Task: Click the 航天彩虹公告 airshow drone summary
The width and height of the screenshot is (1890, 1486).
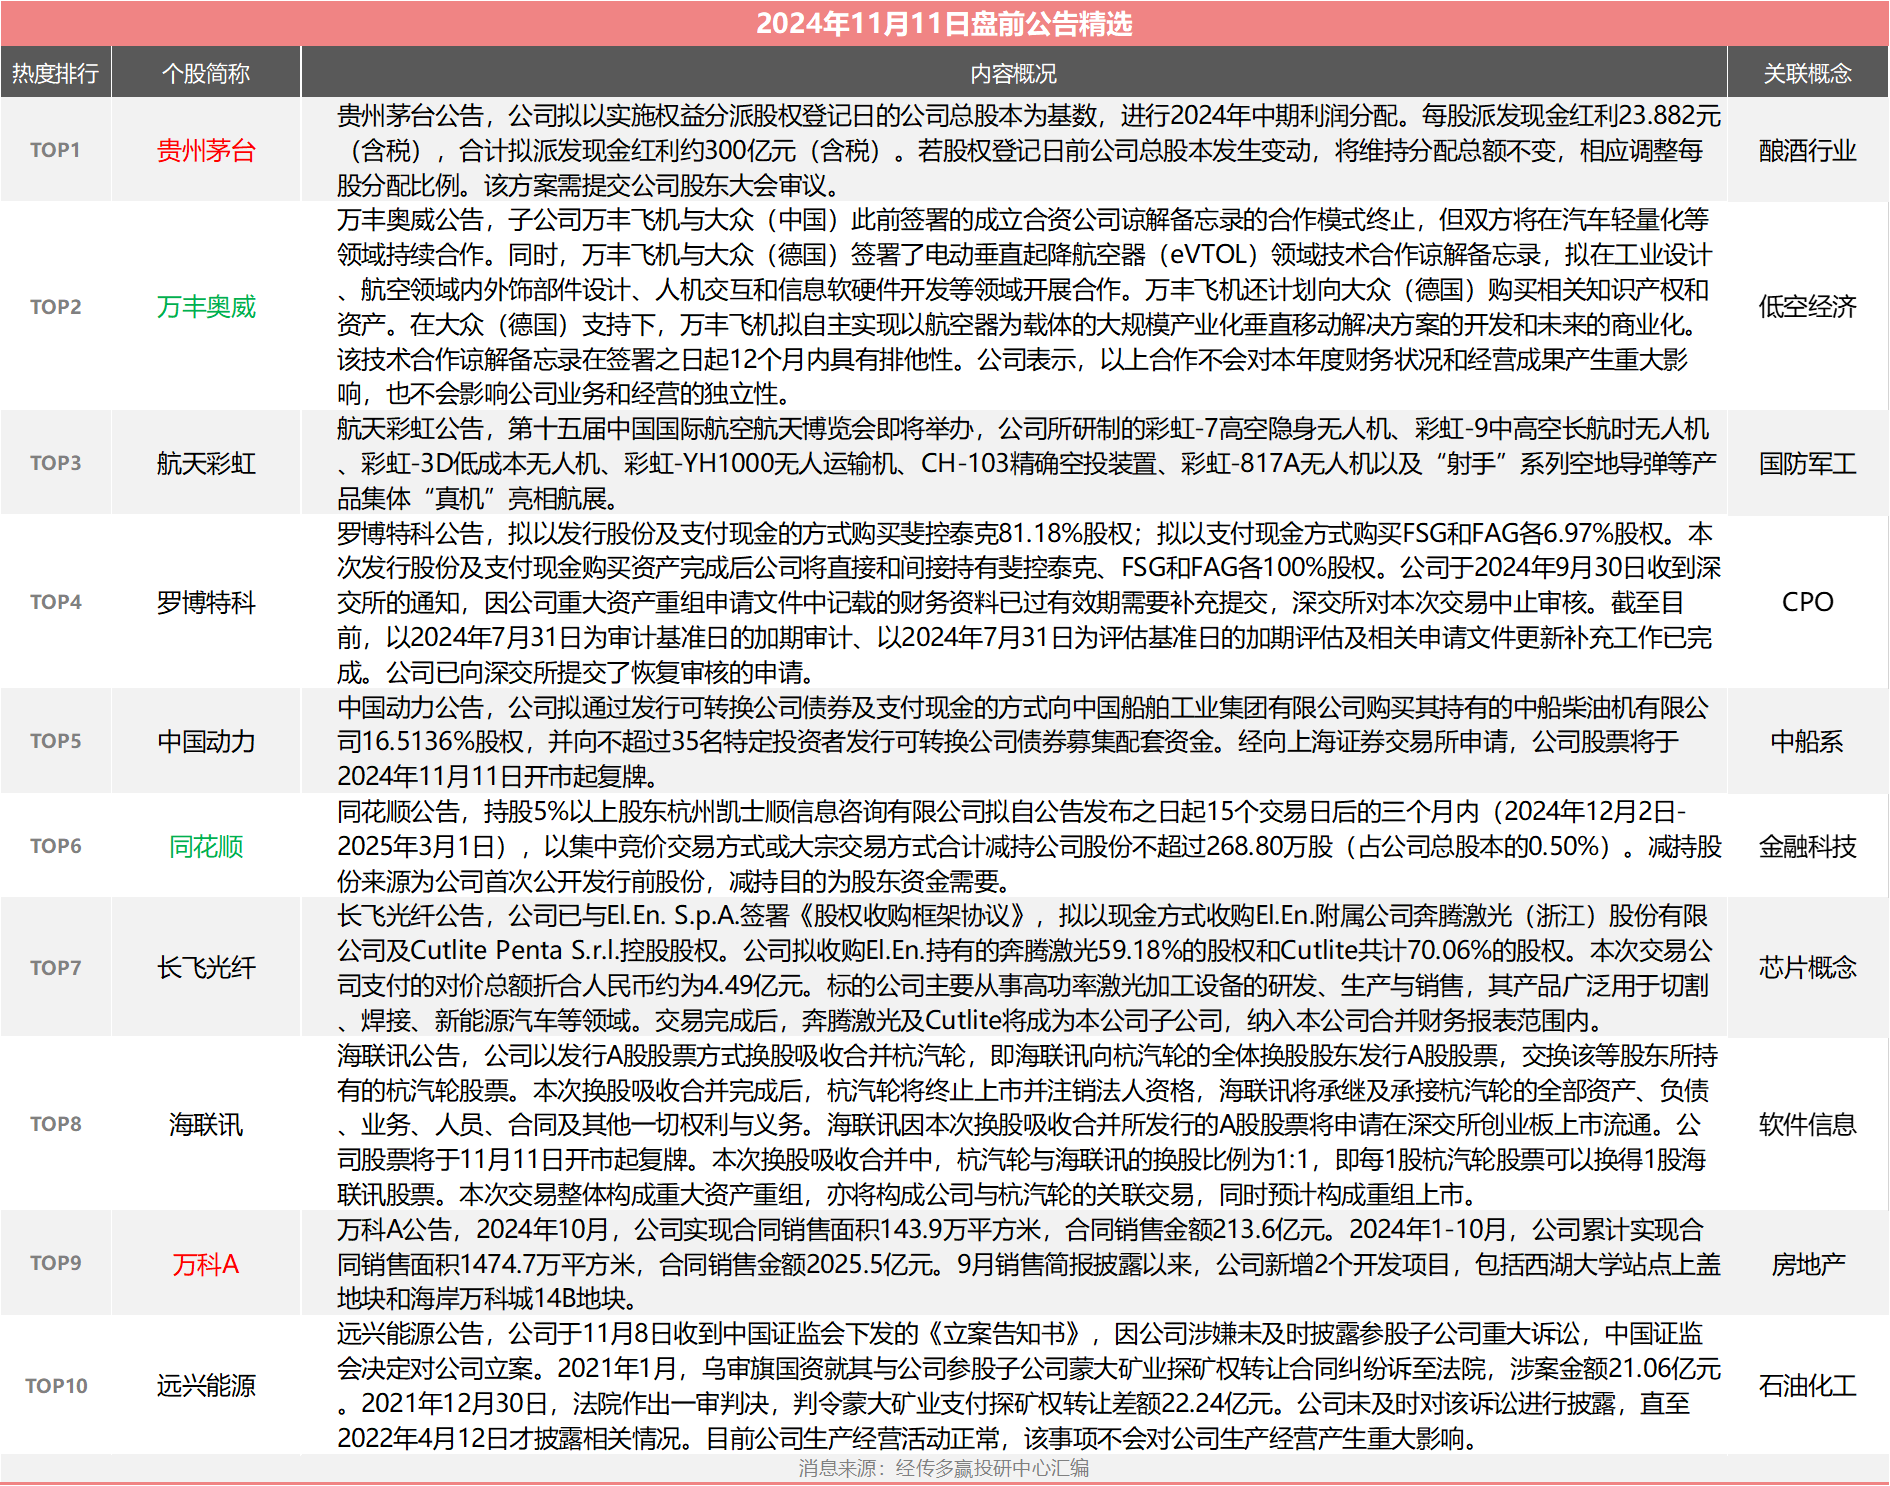Action: [1029, 463]
